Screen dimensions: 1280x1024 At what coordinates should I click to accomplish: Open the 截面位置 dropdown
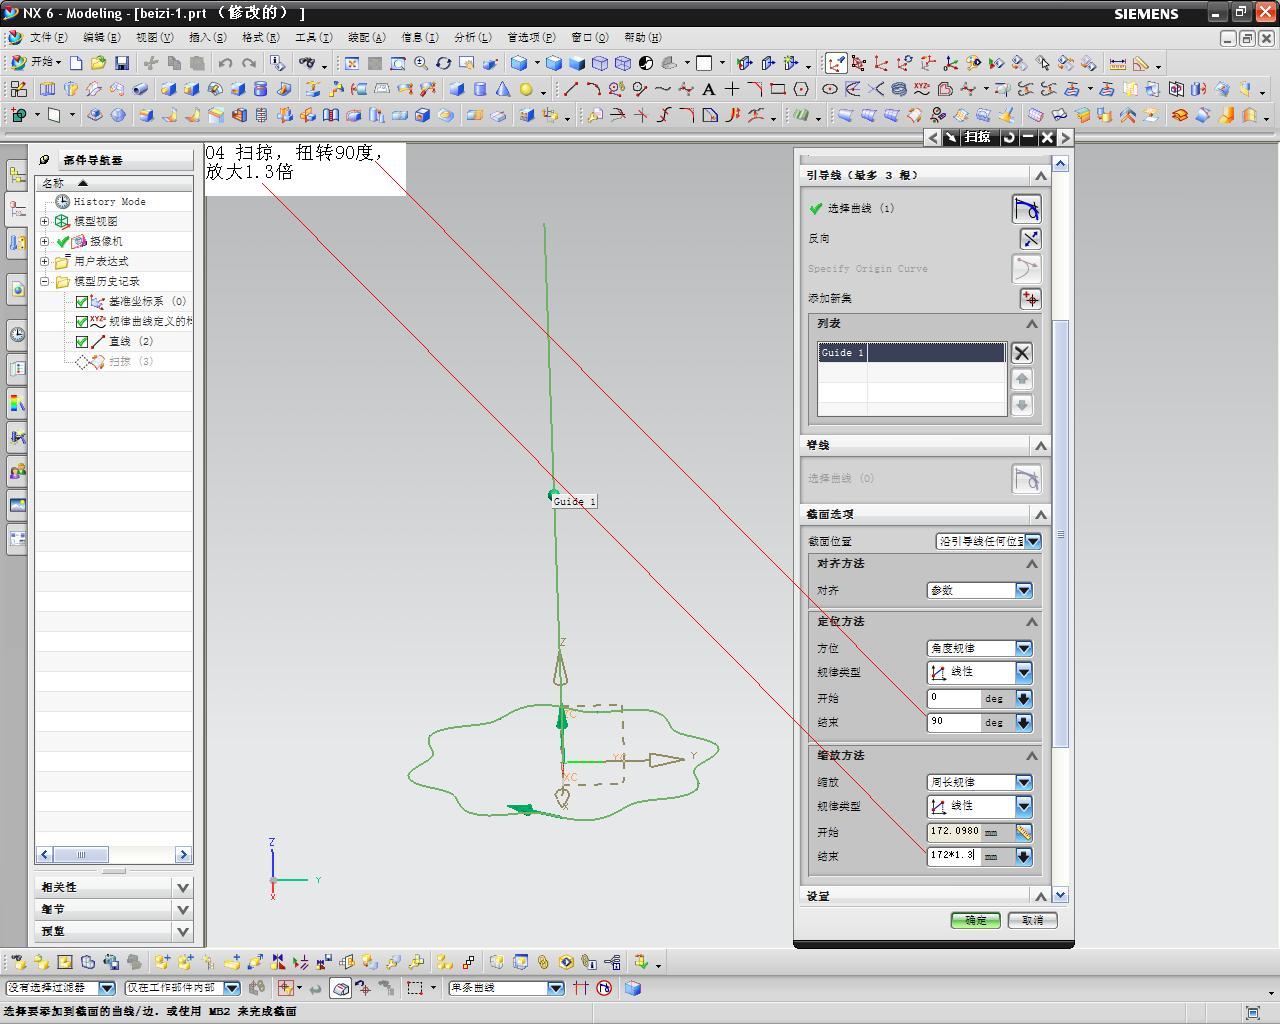pyautogui.click(x=1032, y=541)
